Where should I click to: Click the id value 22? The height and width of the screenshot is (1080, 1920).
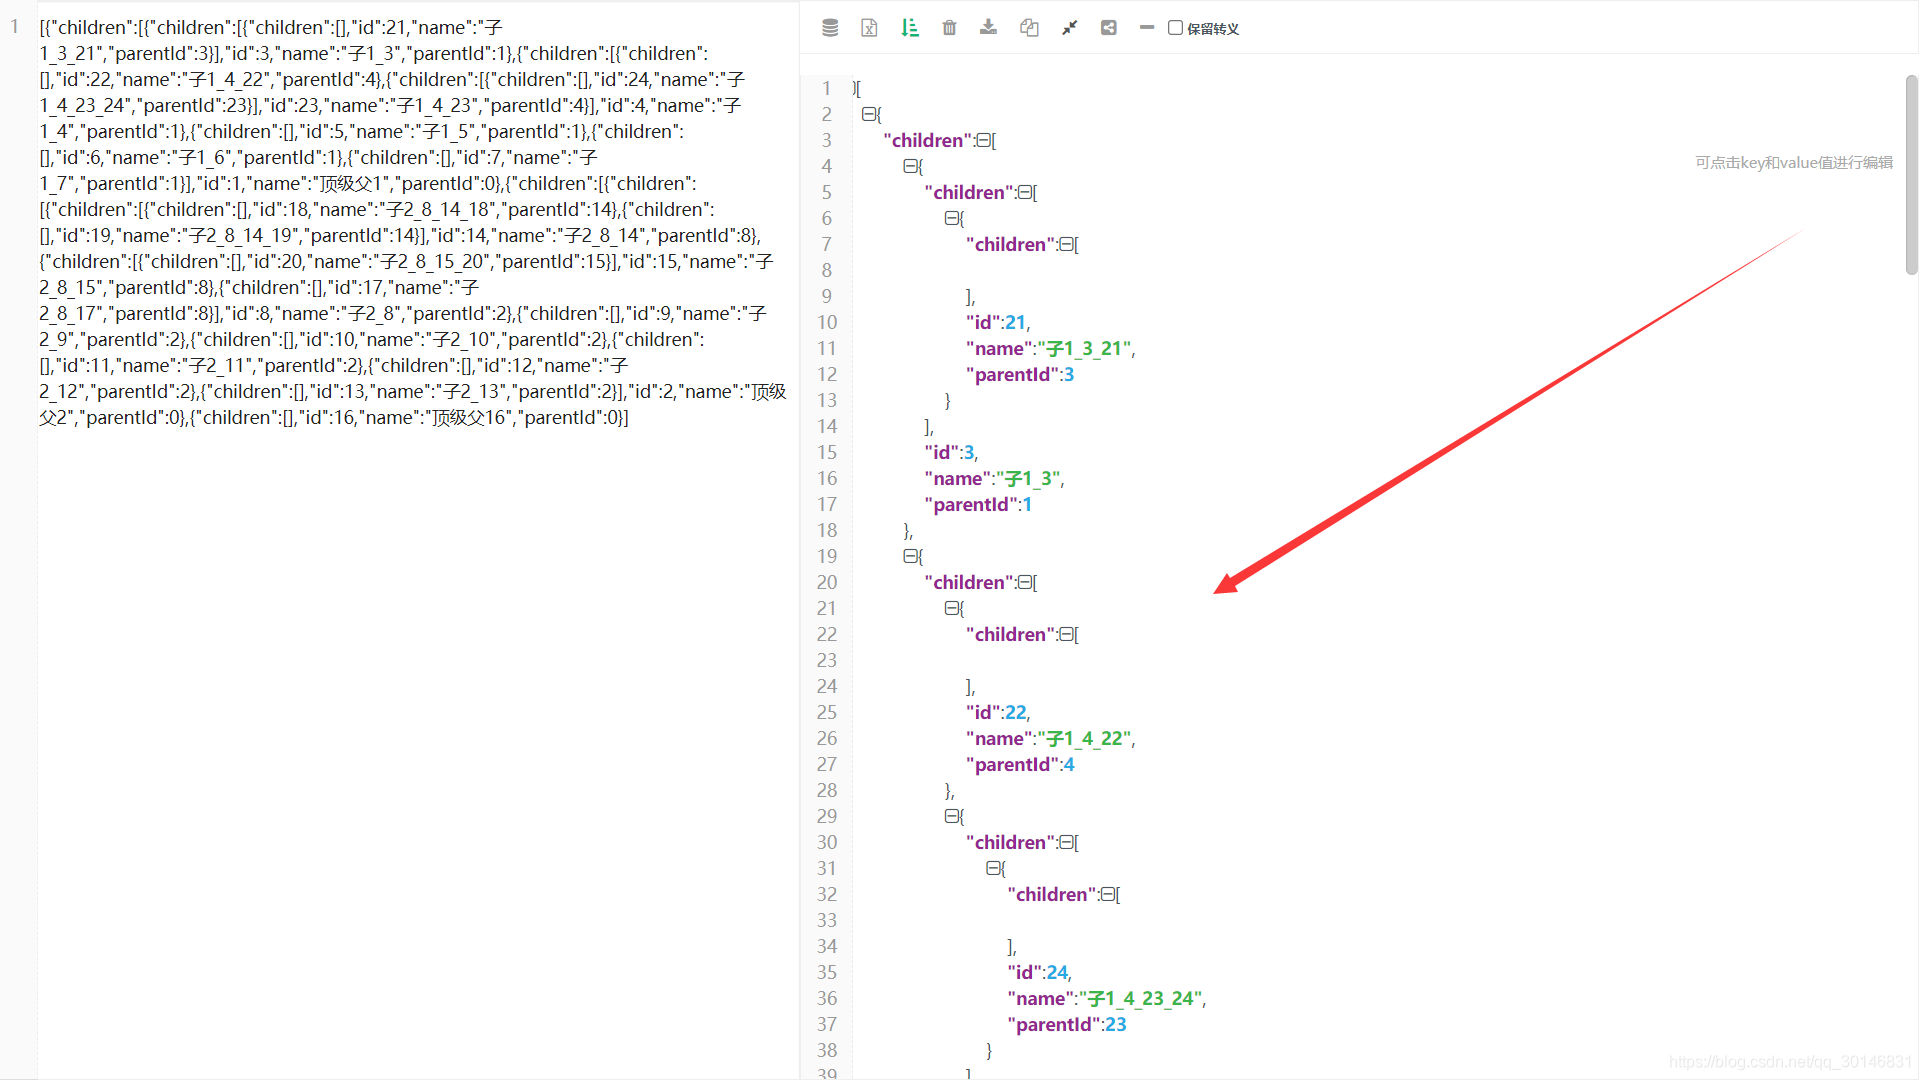(x=1016, y=713)
